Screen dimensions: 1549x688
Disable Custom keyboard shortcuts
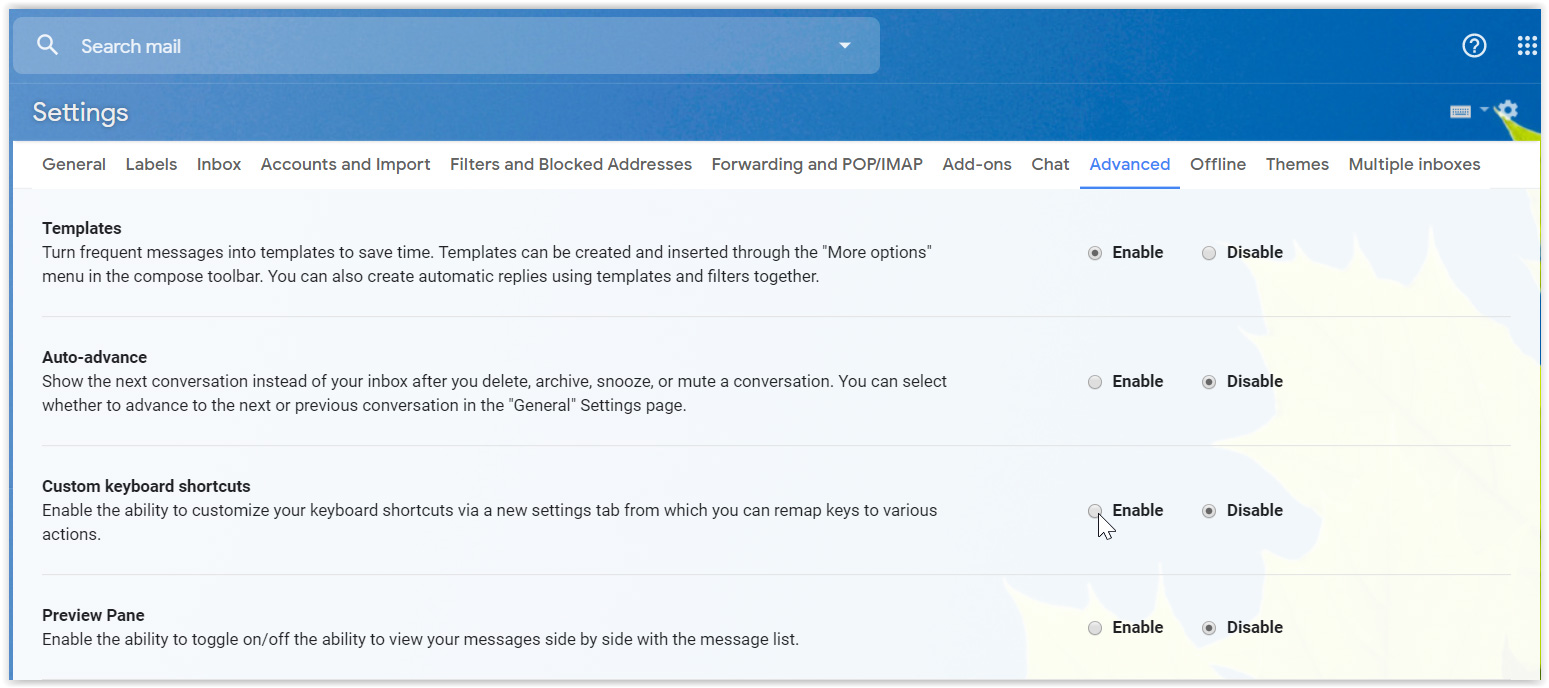[1209, 511]
